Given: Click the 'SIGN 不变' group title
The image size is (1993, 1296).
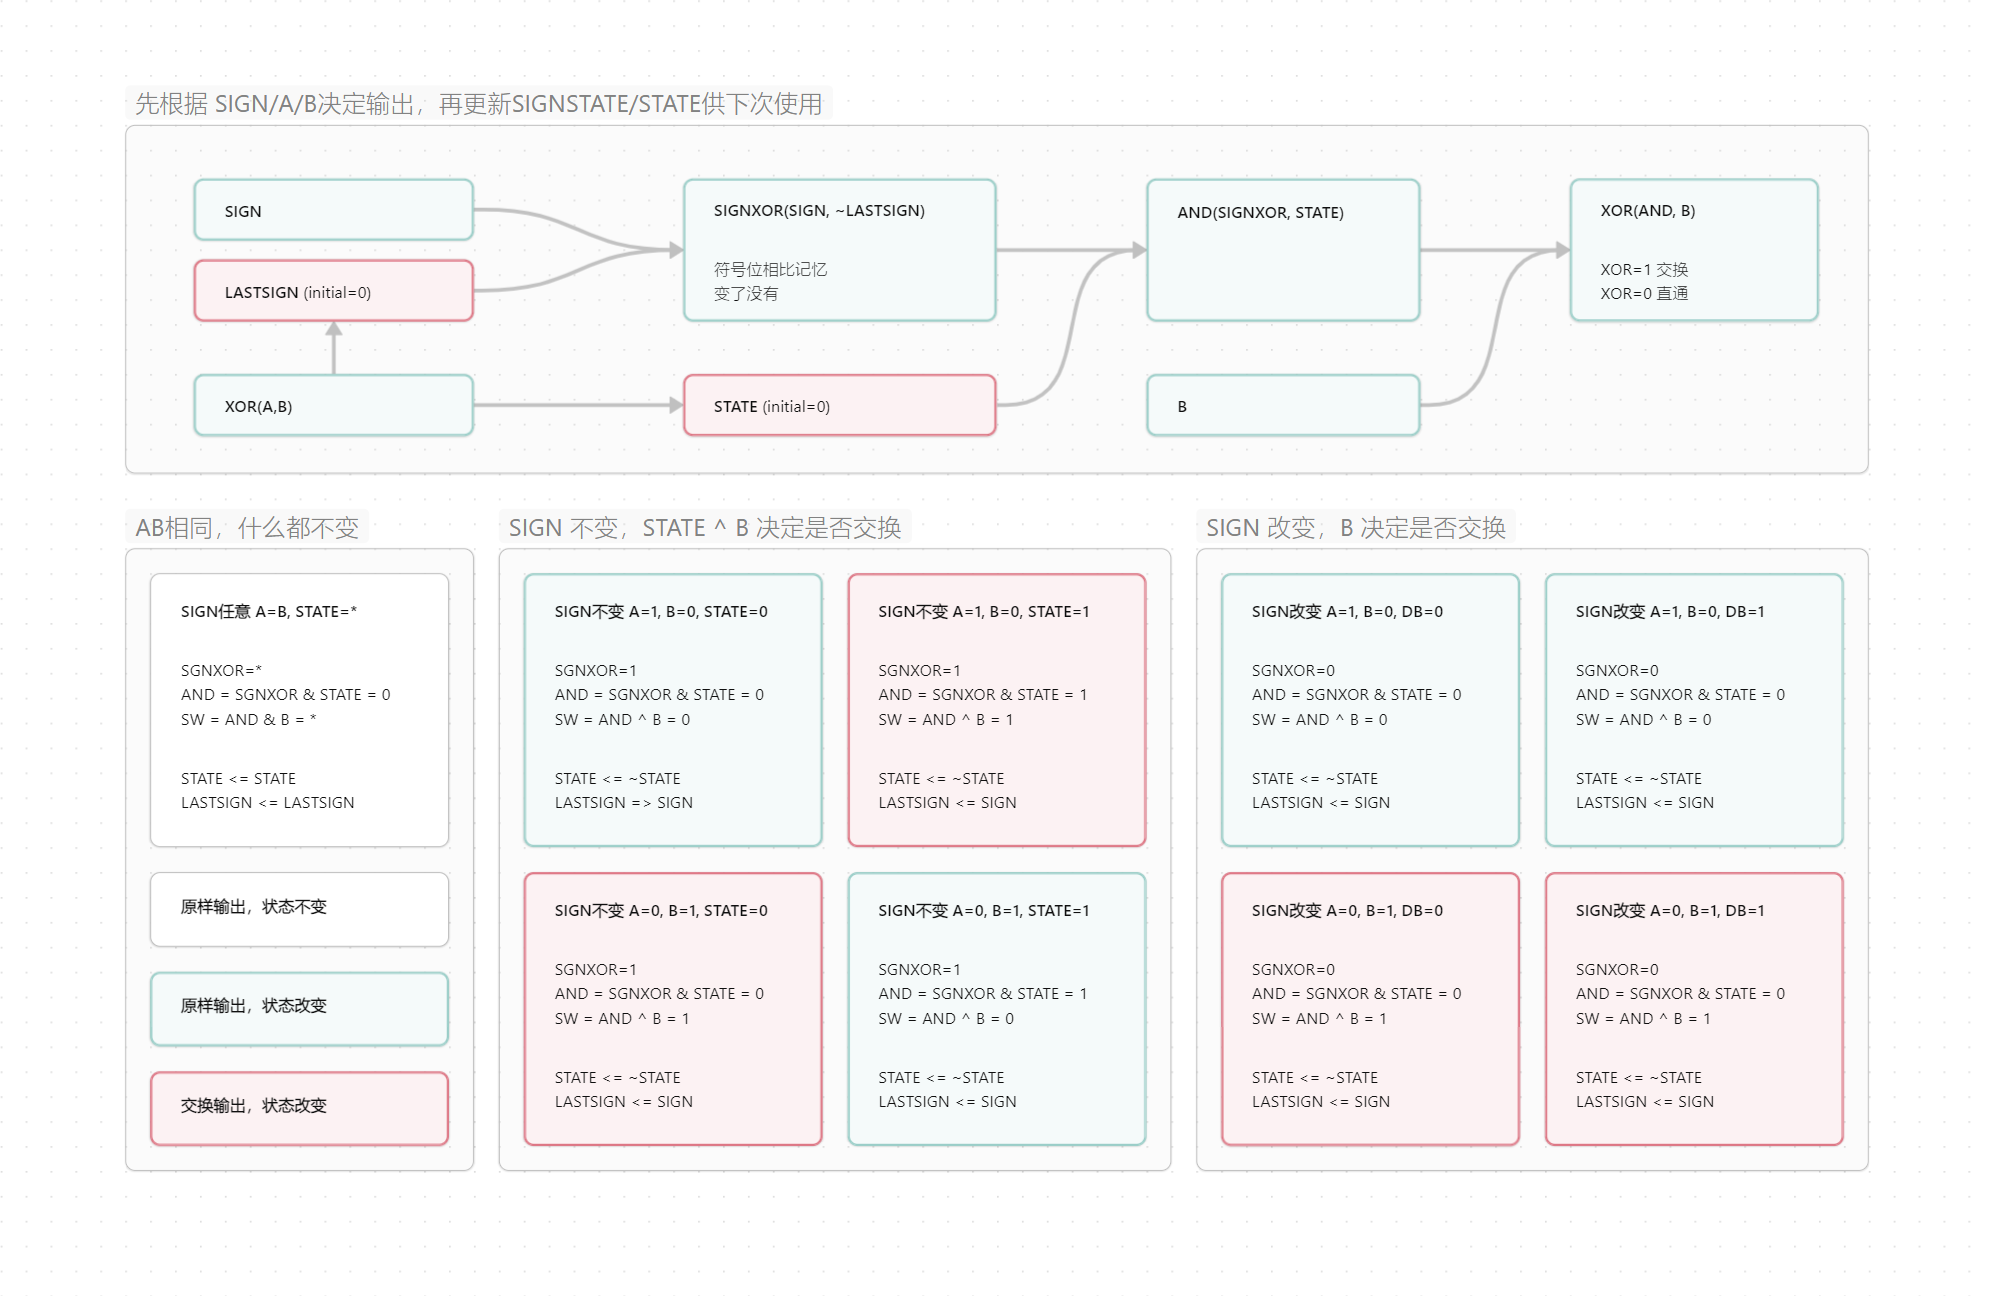Looking at the screenshot, I should pos(704,527).
